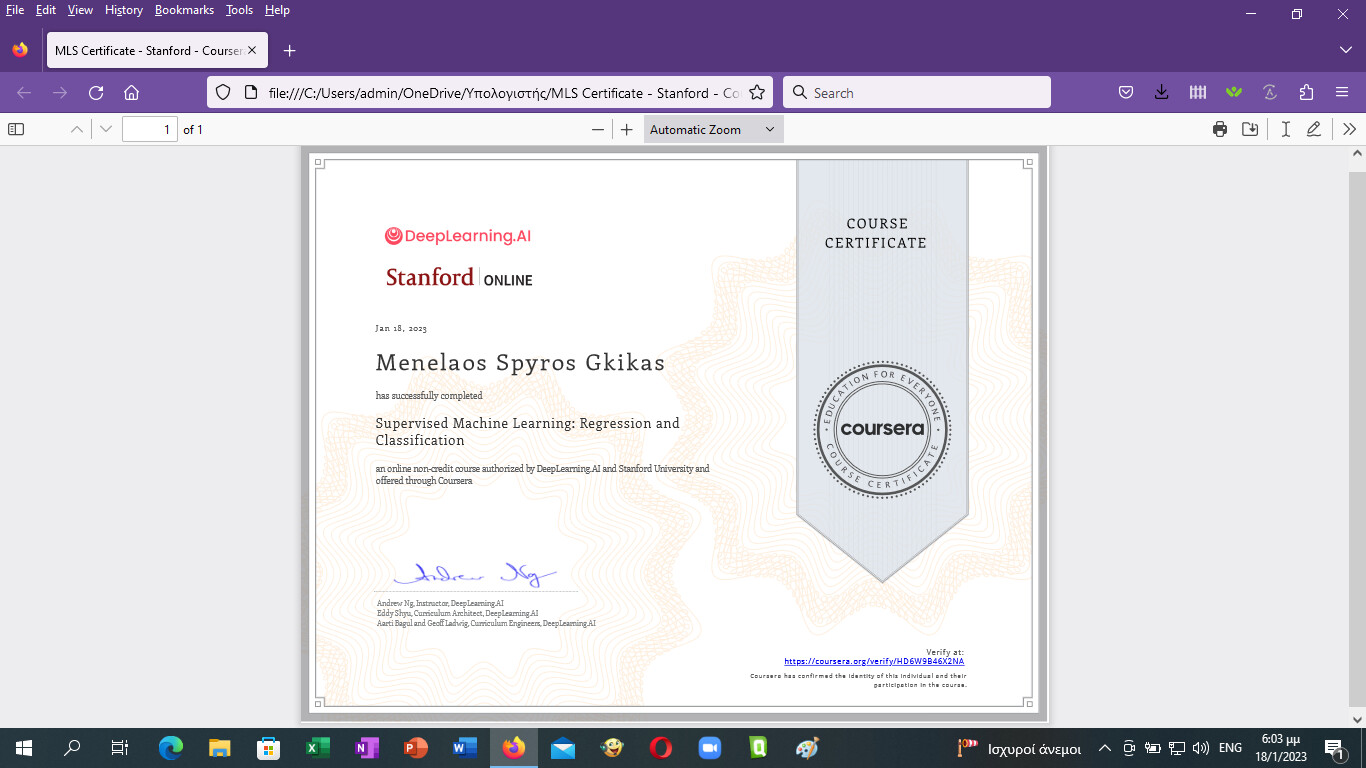Open File Explorer from taskbar
This screenshot has width=1366, height=768.
[x=220, y=748]
